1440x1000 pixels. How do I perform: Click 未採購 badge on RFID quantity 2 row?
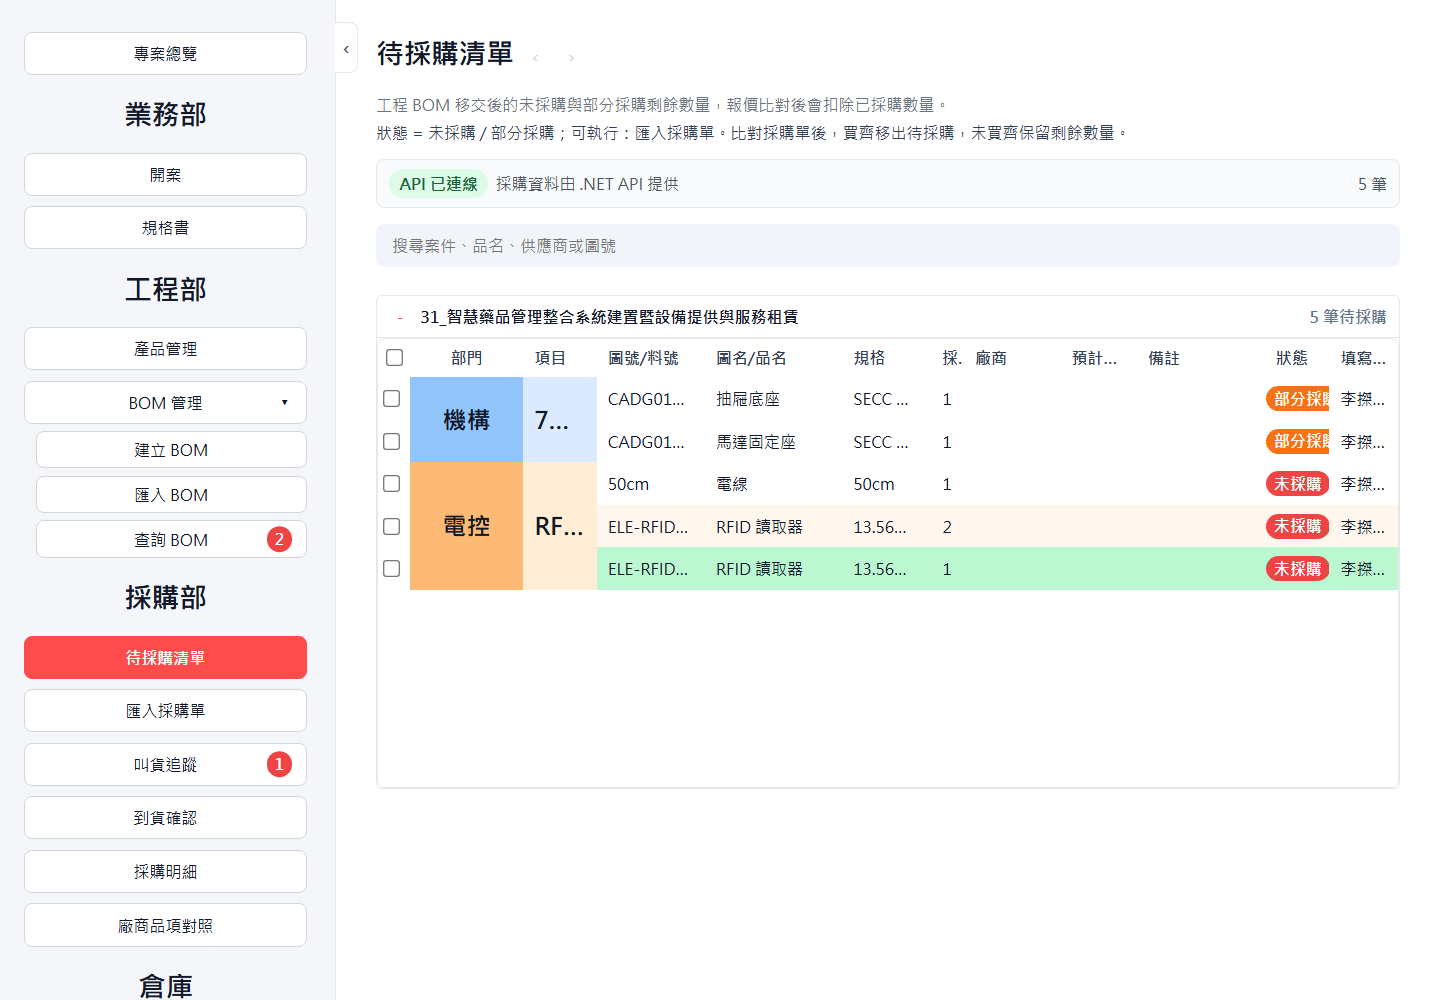point(1298,526)
